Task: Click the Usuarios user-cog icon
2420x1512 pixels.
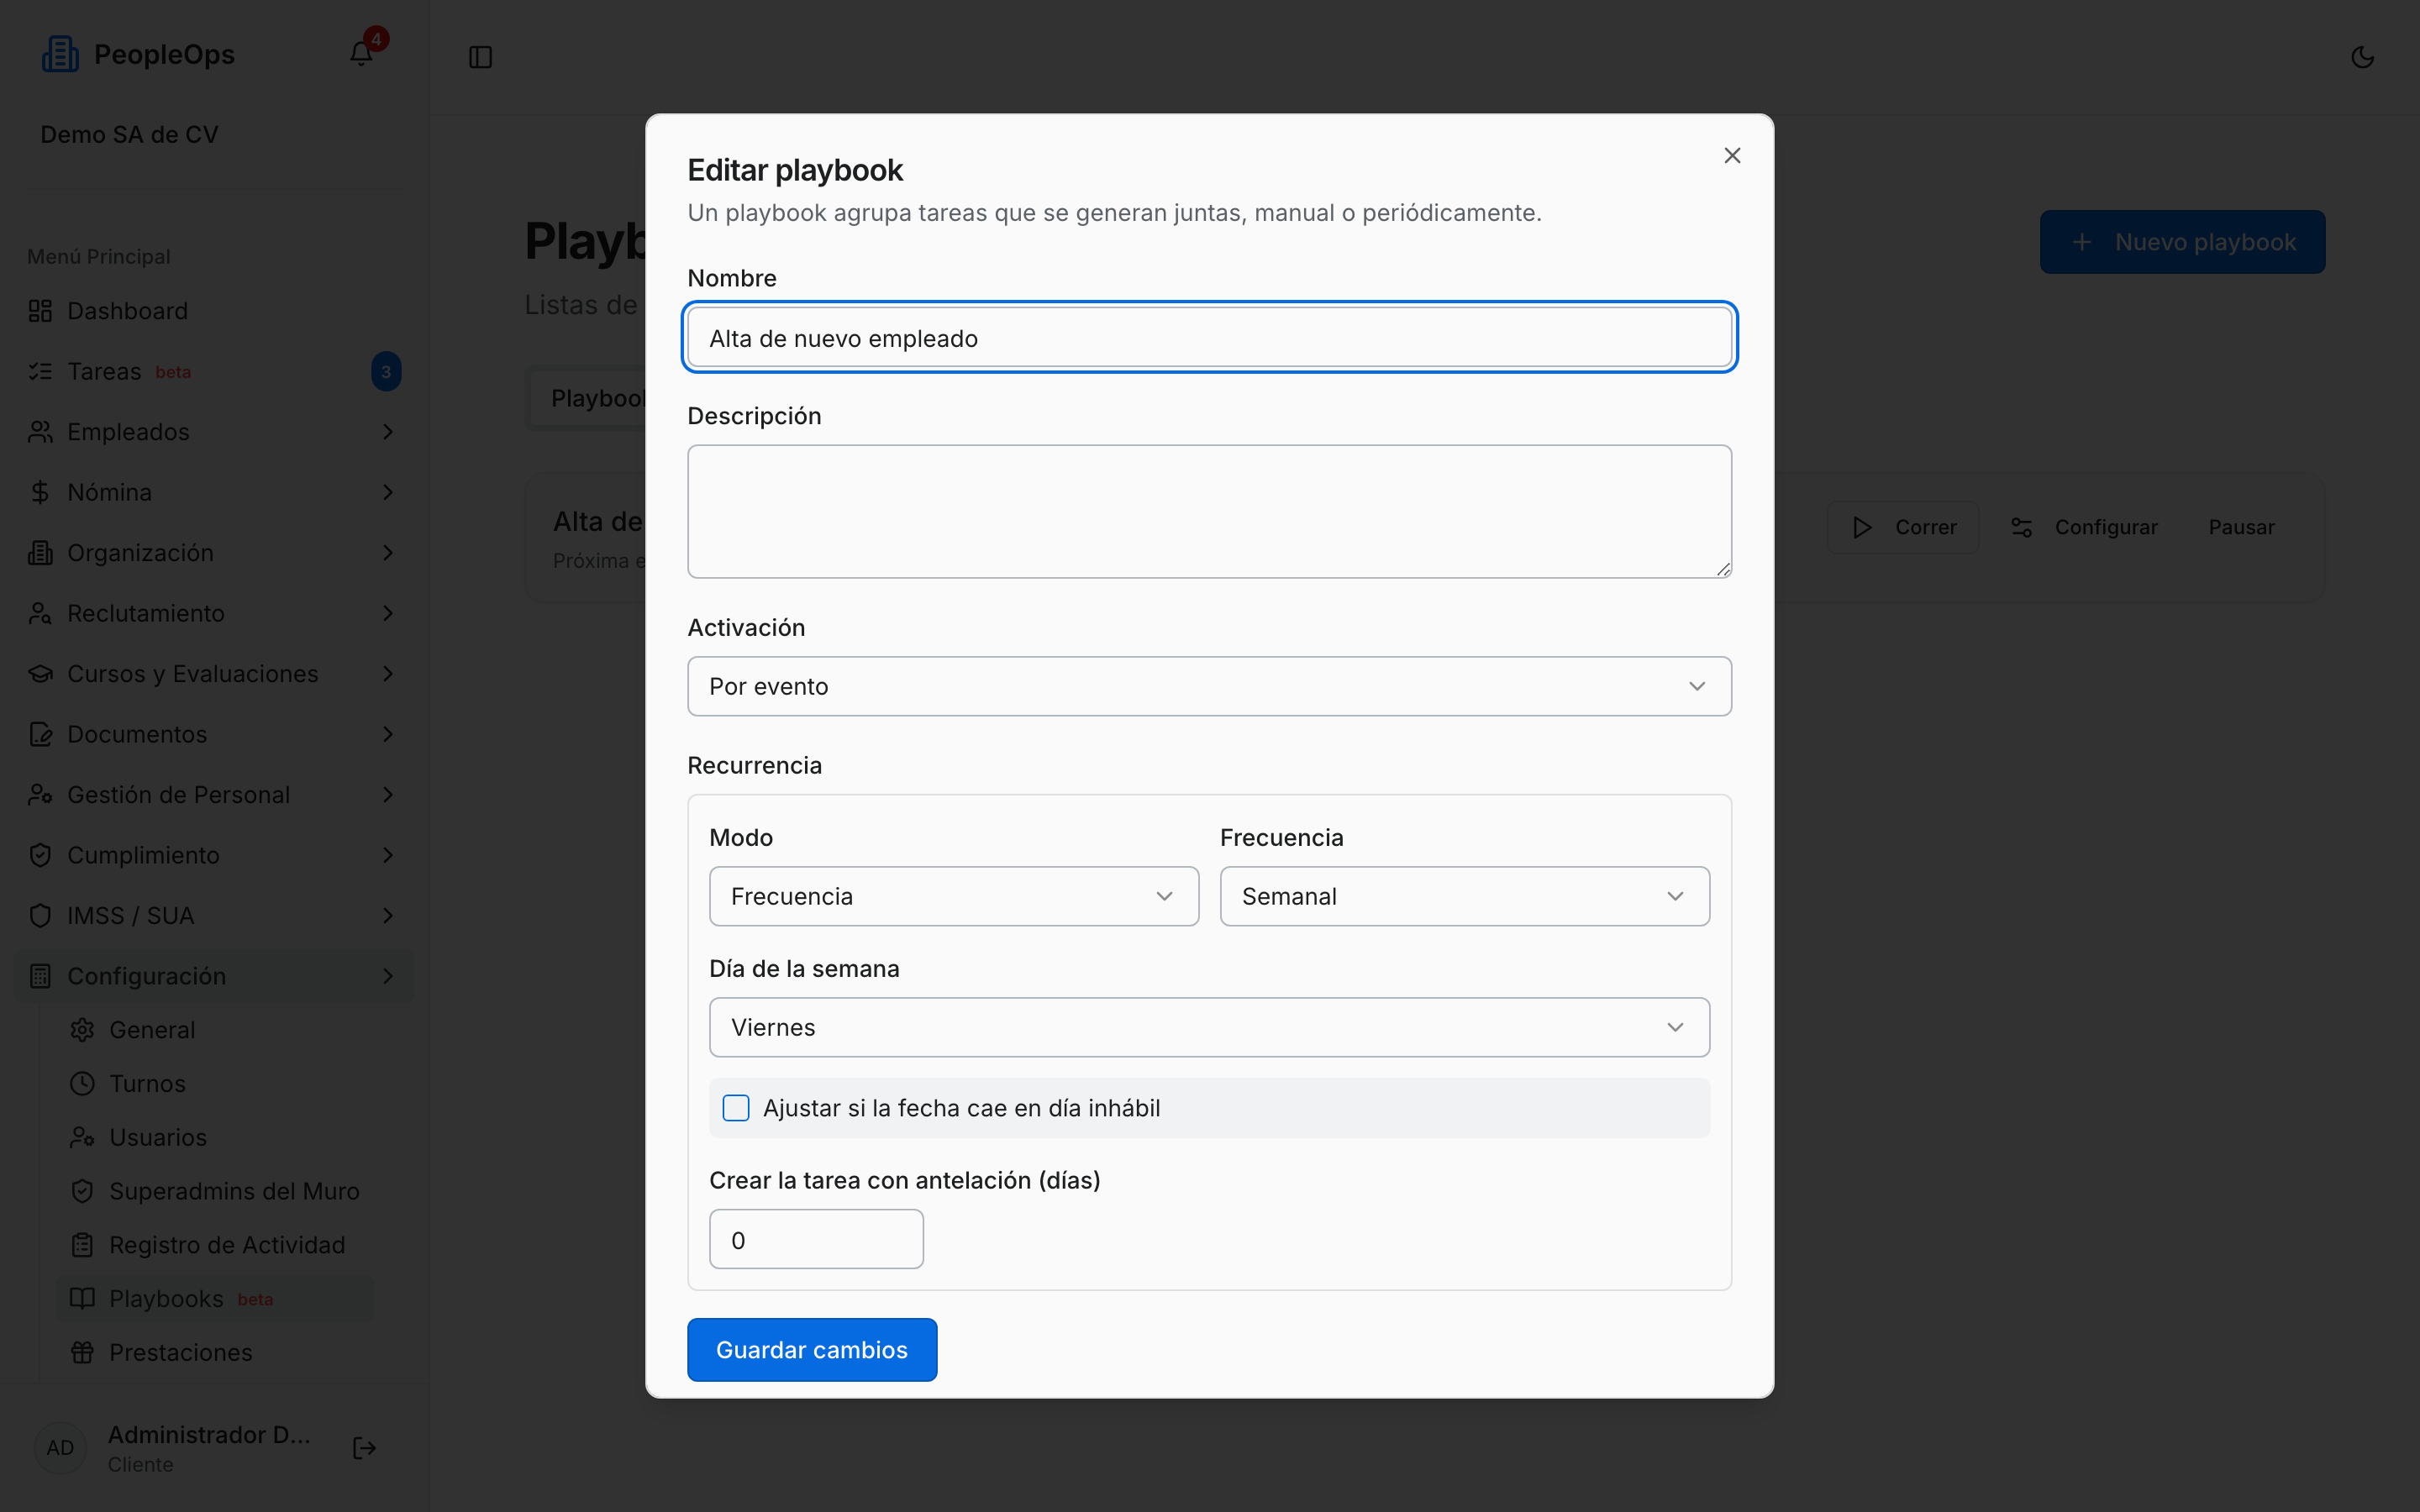Action: tap(82, 1138)
